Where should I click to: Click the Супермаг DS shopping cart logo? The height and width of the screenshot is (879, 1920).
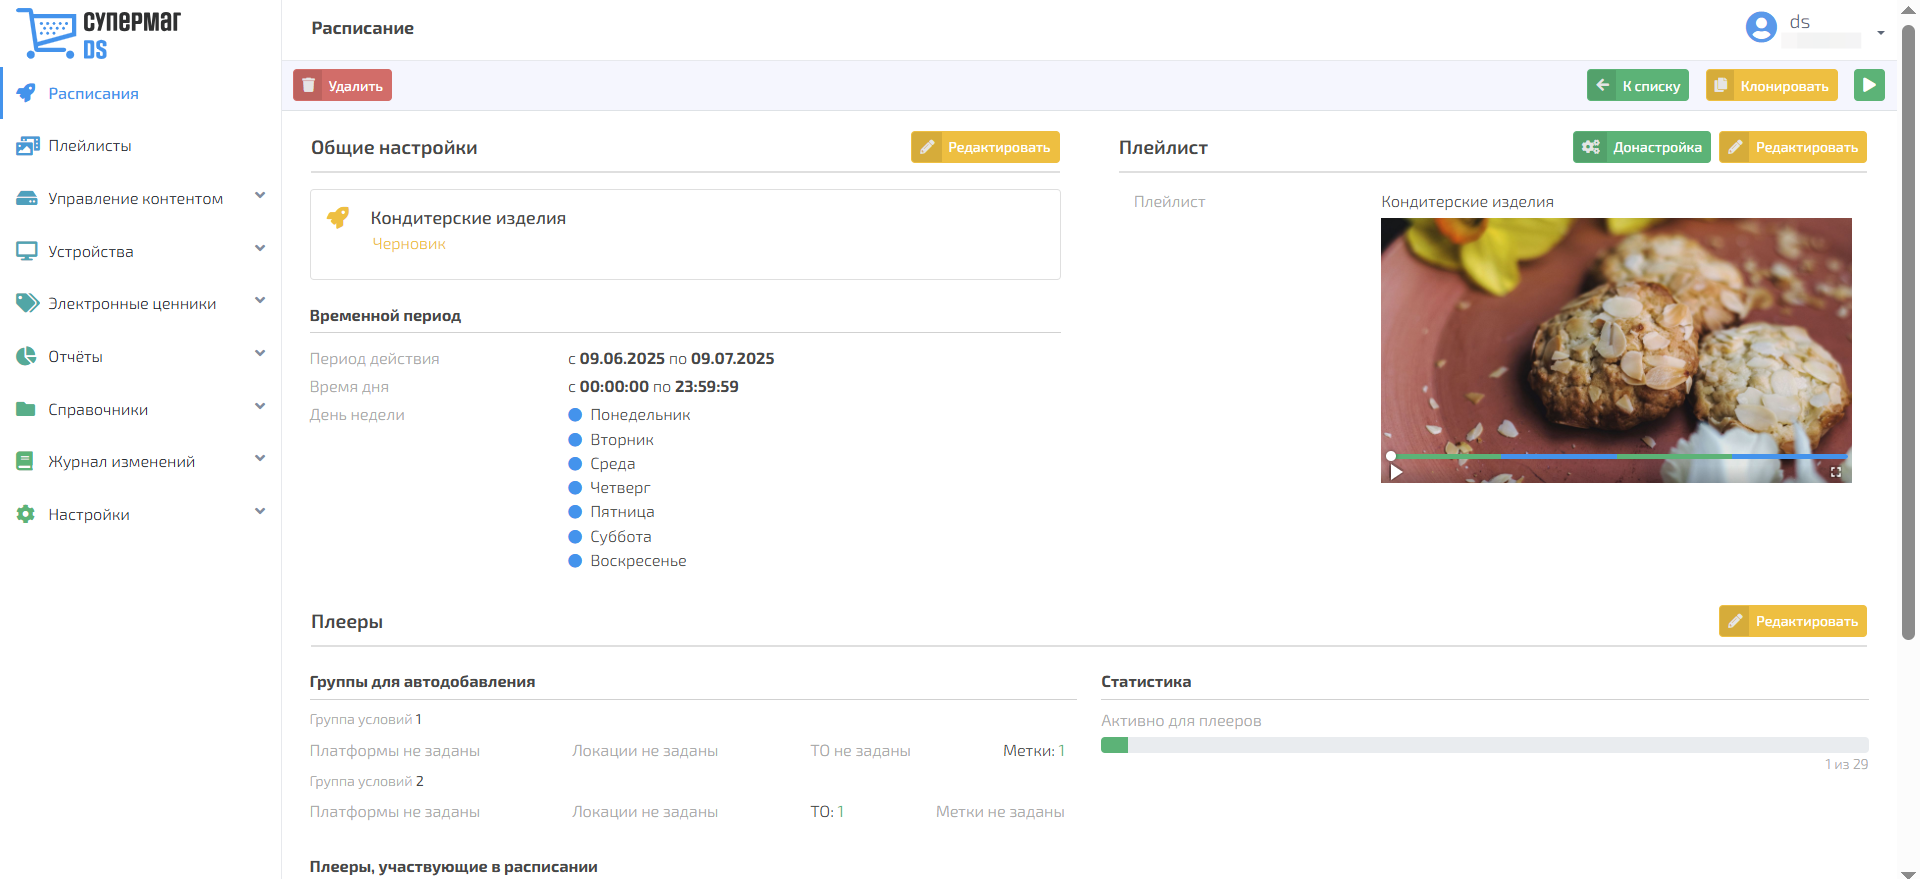[x=98, y=34]
